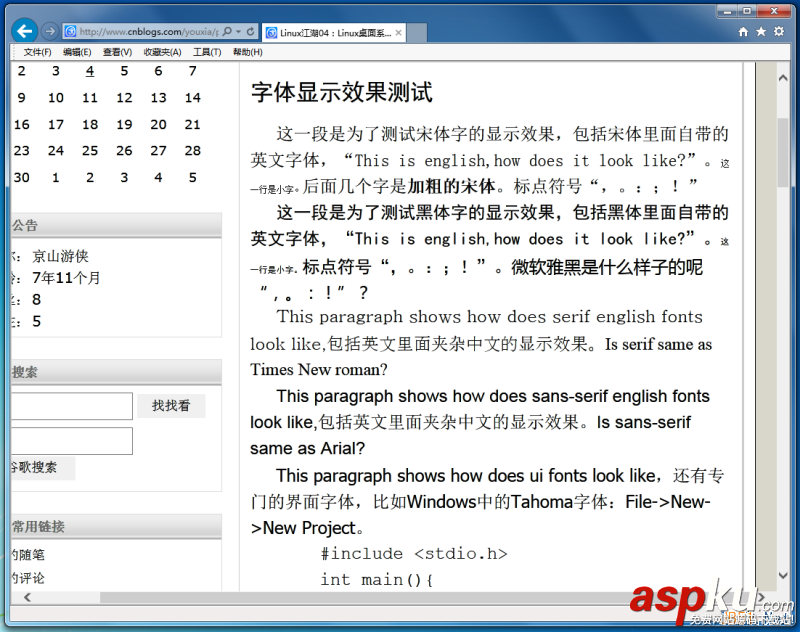Expand the address bar dropdown arrow
800x632 pixels.
tap(238, 32)
